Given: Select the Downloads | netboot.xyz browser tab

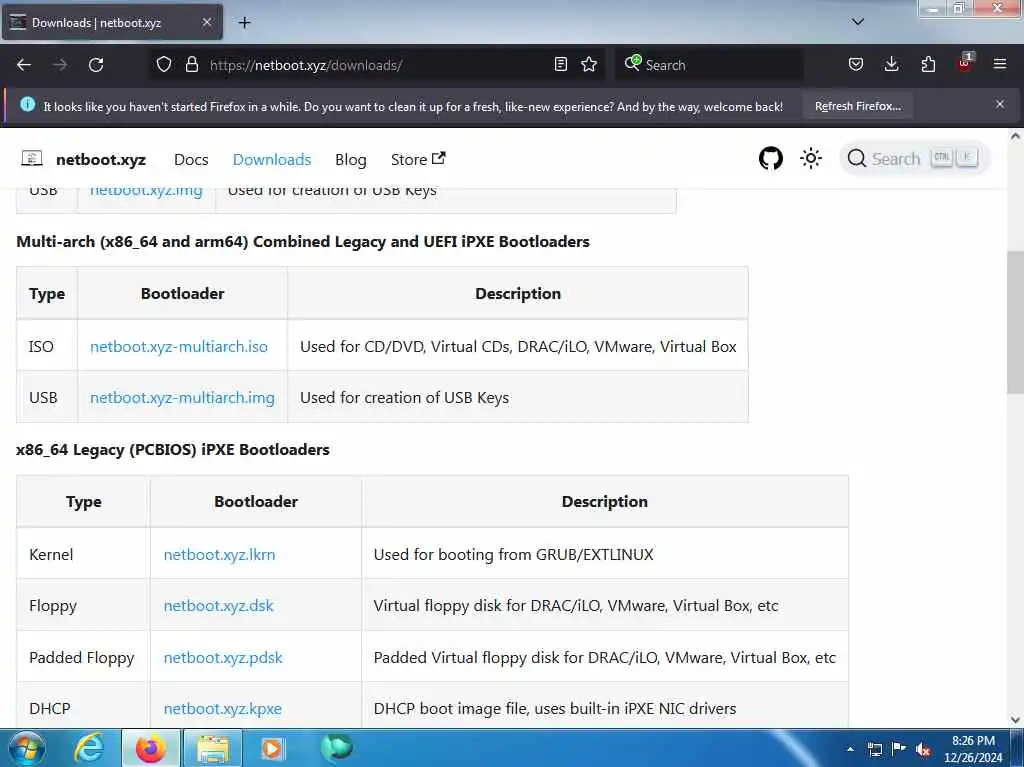Looking at the screenshot, I should click(112, 22).
